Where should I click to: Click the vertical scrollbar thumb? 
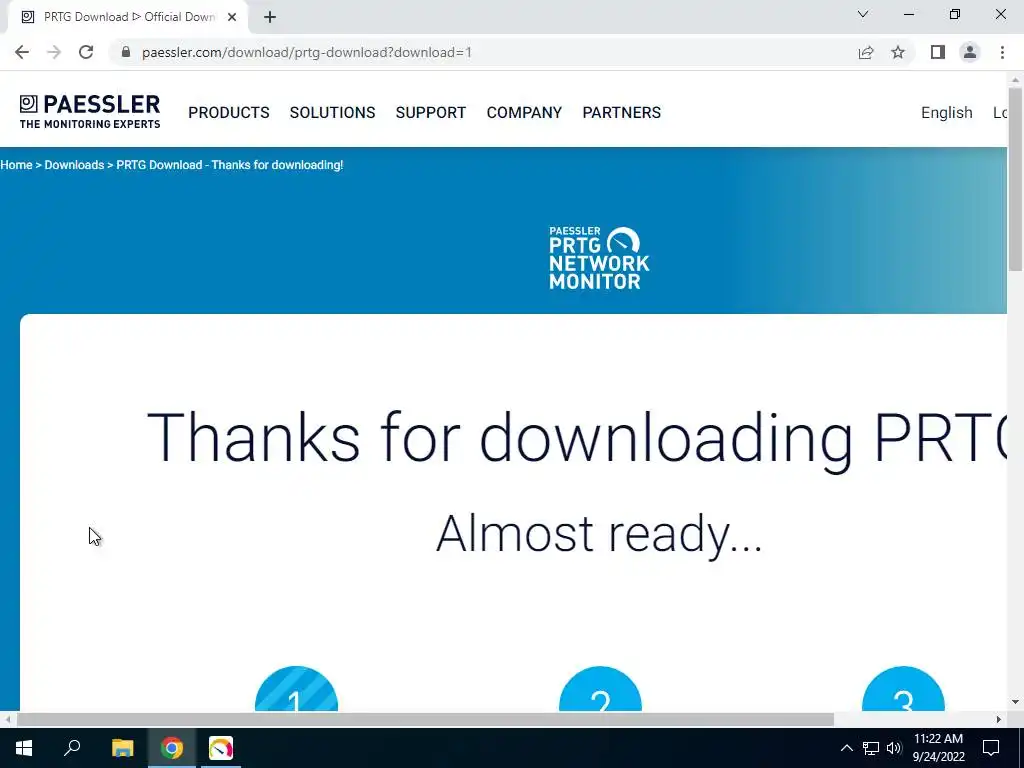click(1015, 178)
